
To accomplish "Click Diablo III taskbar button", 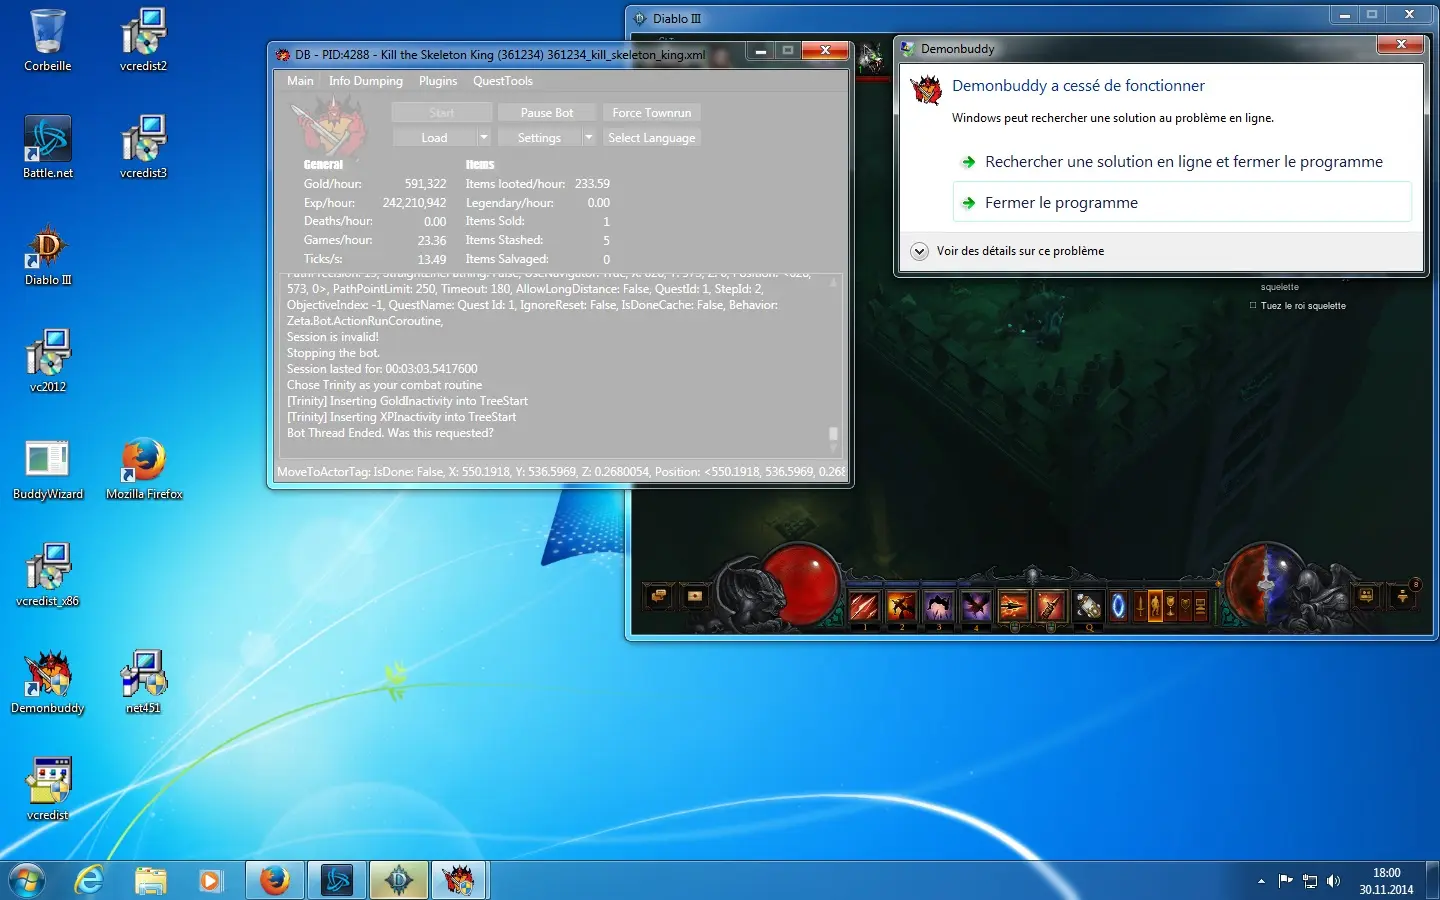I will 399,880.
